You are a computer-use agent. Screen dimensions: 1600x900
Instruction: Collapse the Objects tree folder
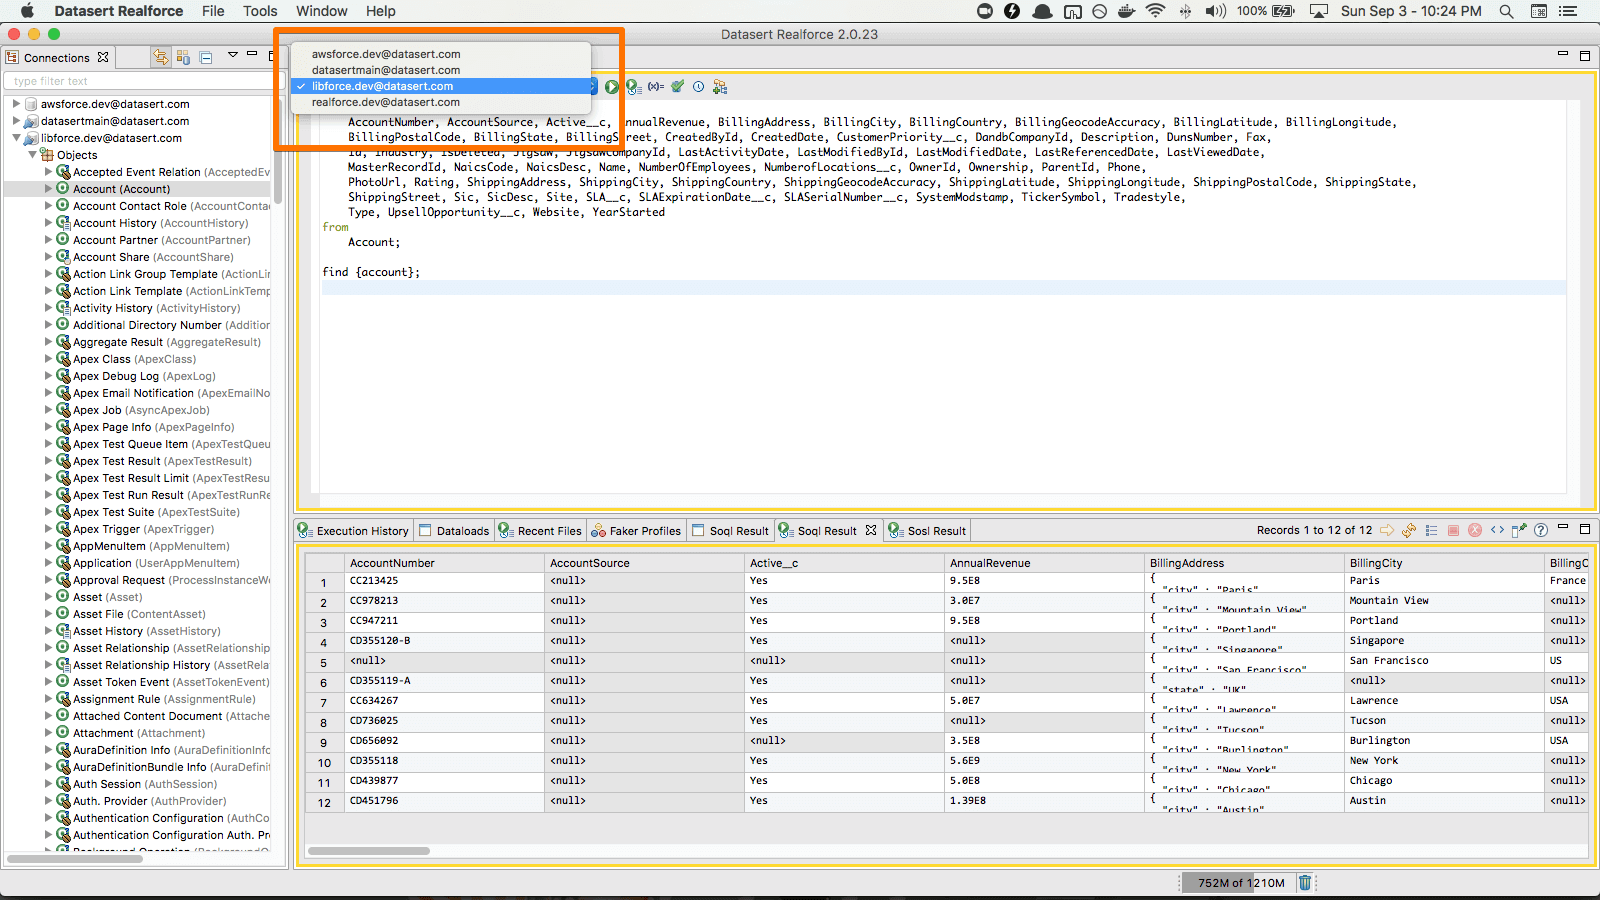[32, 155]
